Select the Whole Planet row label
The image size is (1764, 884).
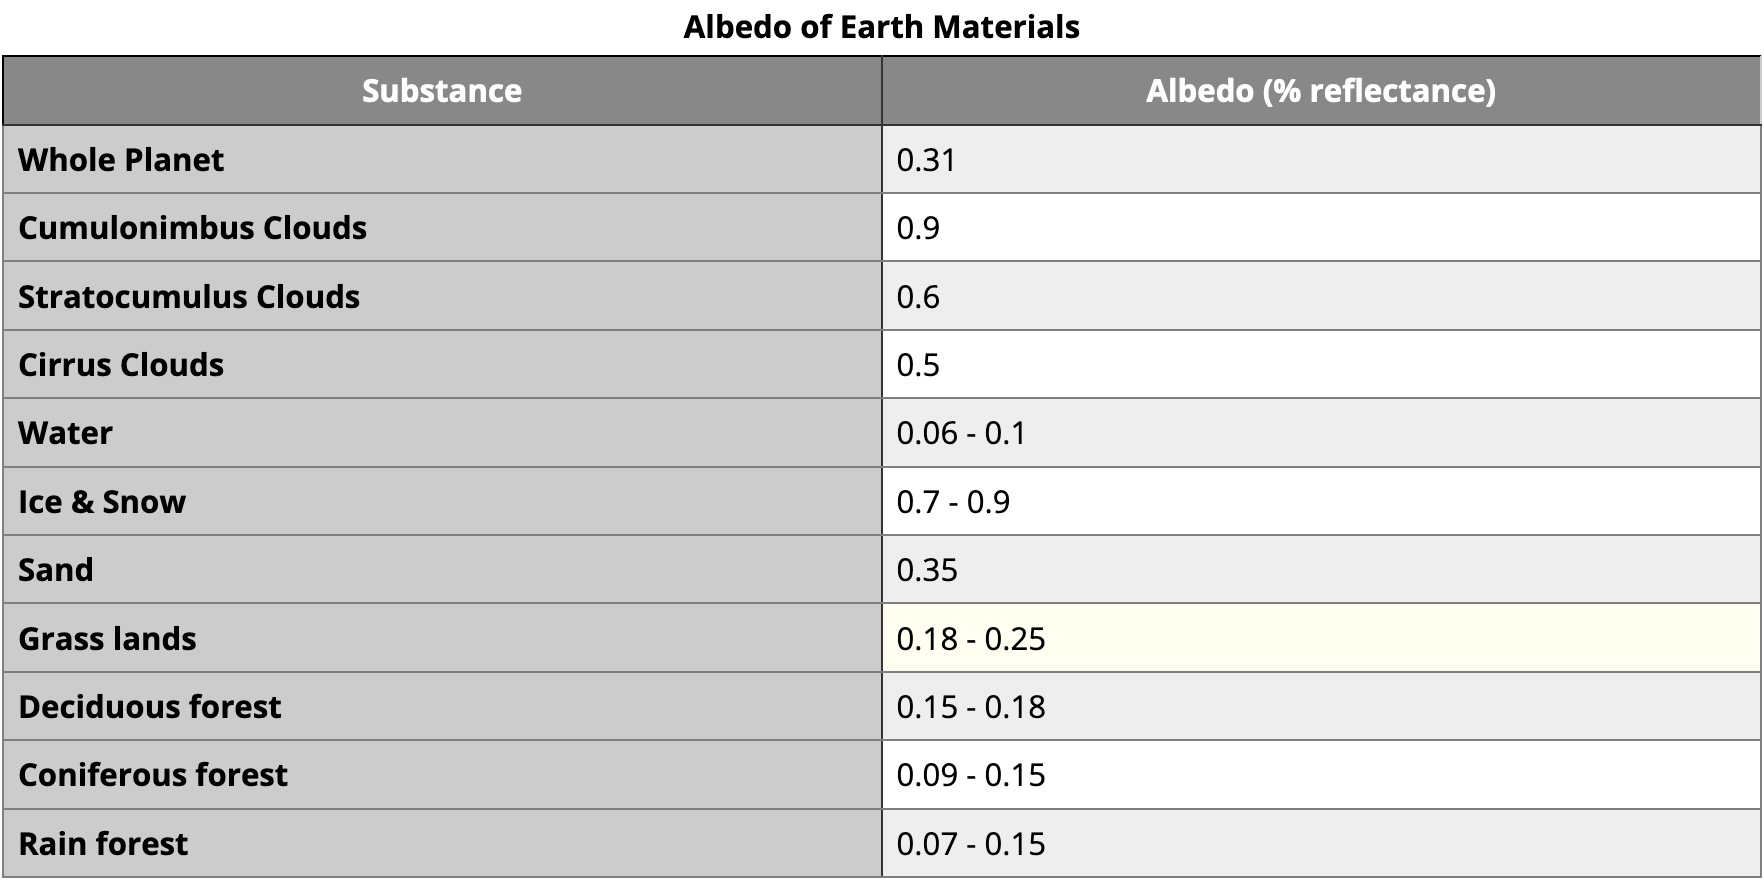121,160
